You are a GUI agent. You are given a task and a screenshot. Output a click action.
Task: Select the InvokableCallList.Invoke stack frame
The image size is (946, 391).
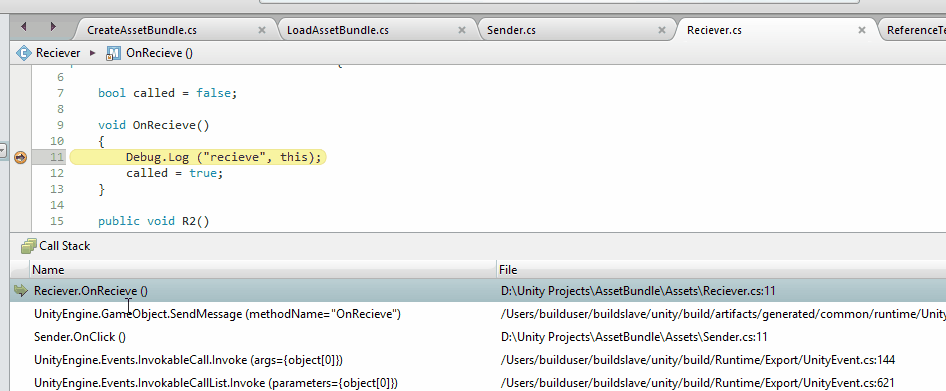tap(216, 383)
